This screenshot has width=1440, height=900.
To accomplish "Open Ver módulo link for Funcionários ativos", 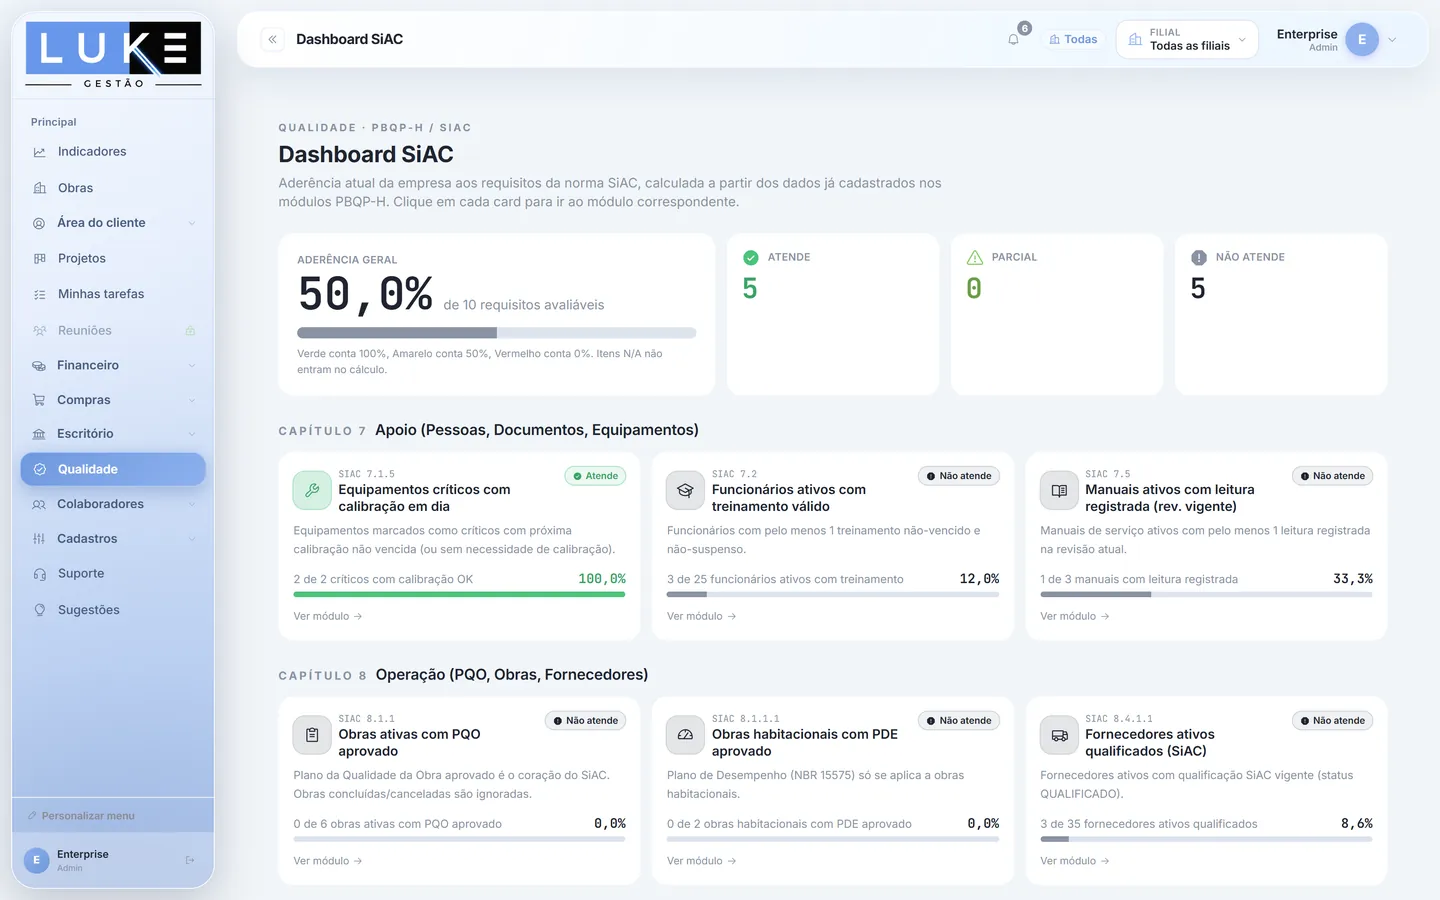I will click(701, 616).
